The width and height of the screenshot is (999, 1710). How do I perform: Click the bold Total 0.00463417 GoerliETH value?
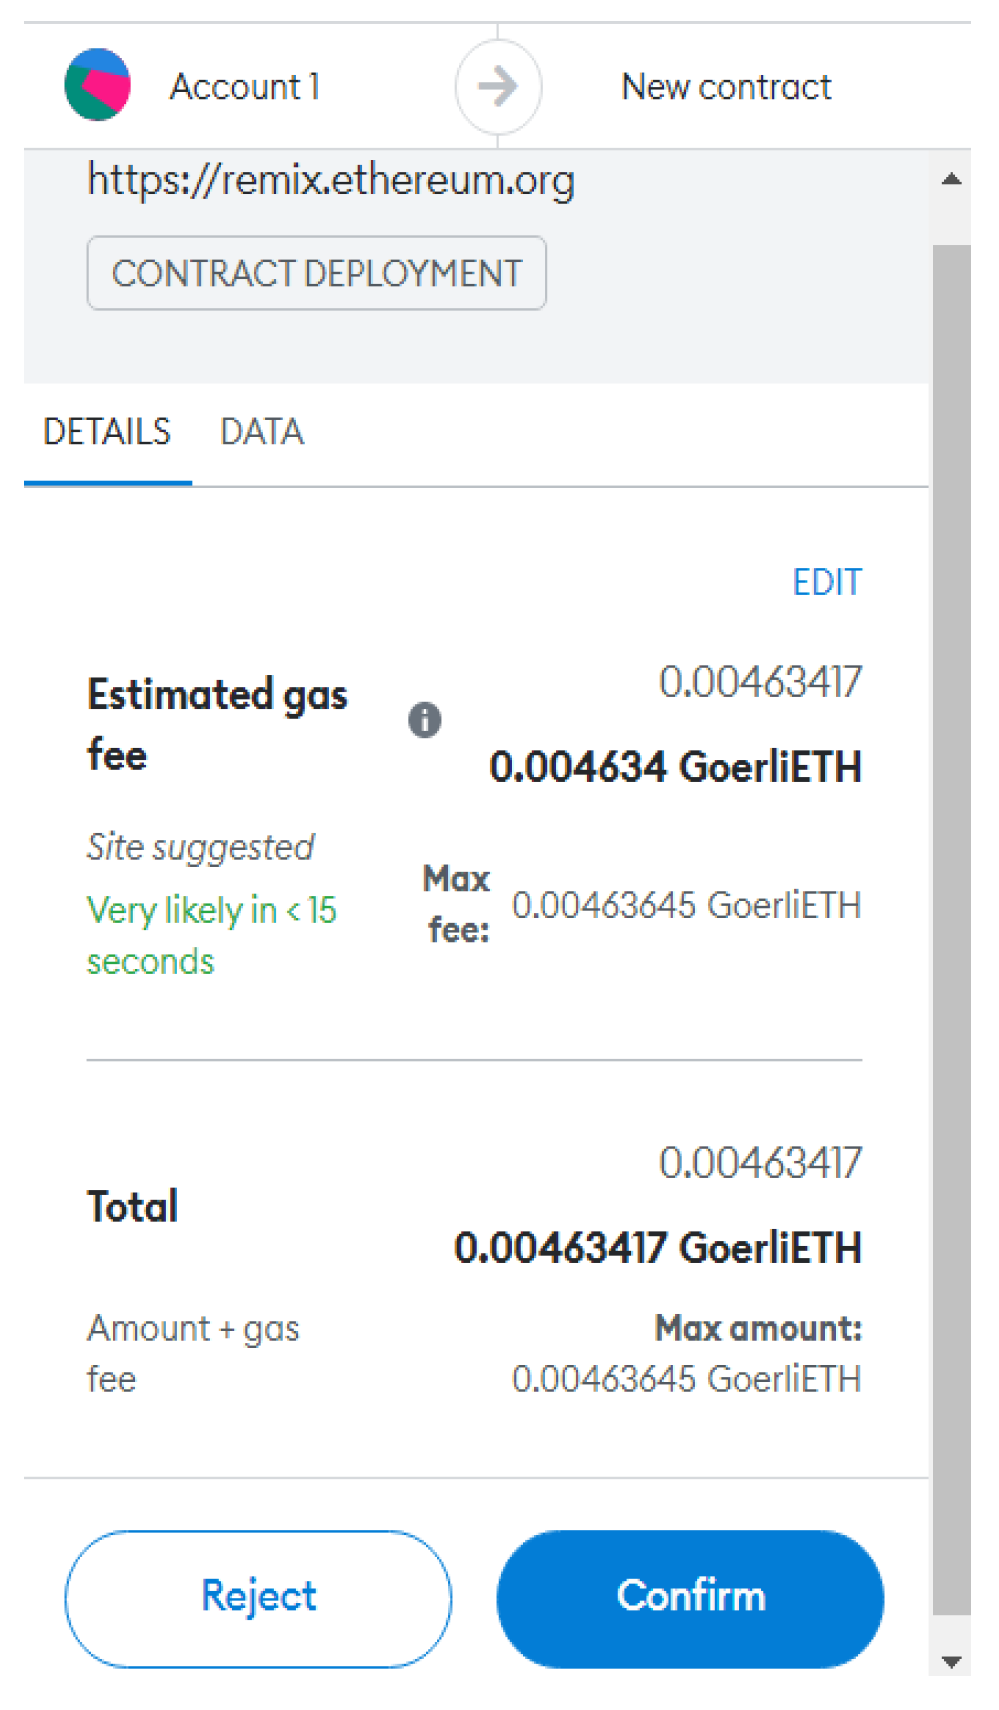[658, 1248]
